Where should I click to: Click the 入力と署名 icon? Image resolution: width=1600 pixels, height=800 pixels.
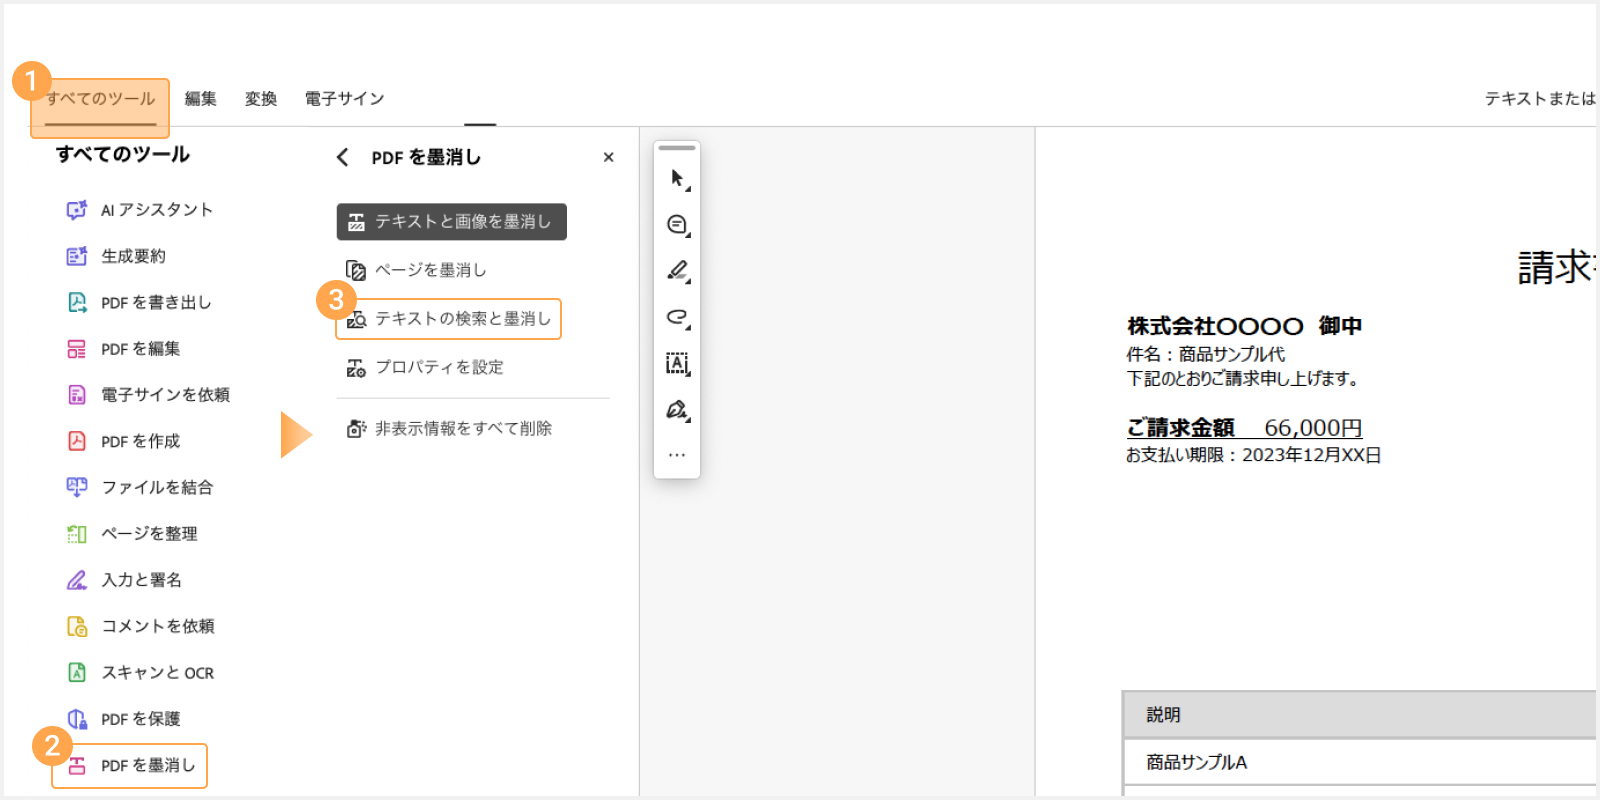point(77,580)
